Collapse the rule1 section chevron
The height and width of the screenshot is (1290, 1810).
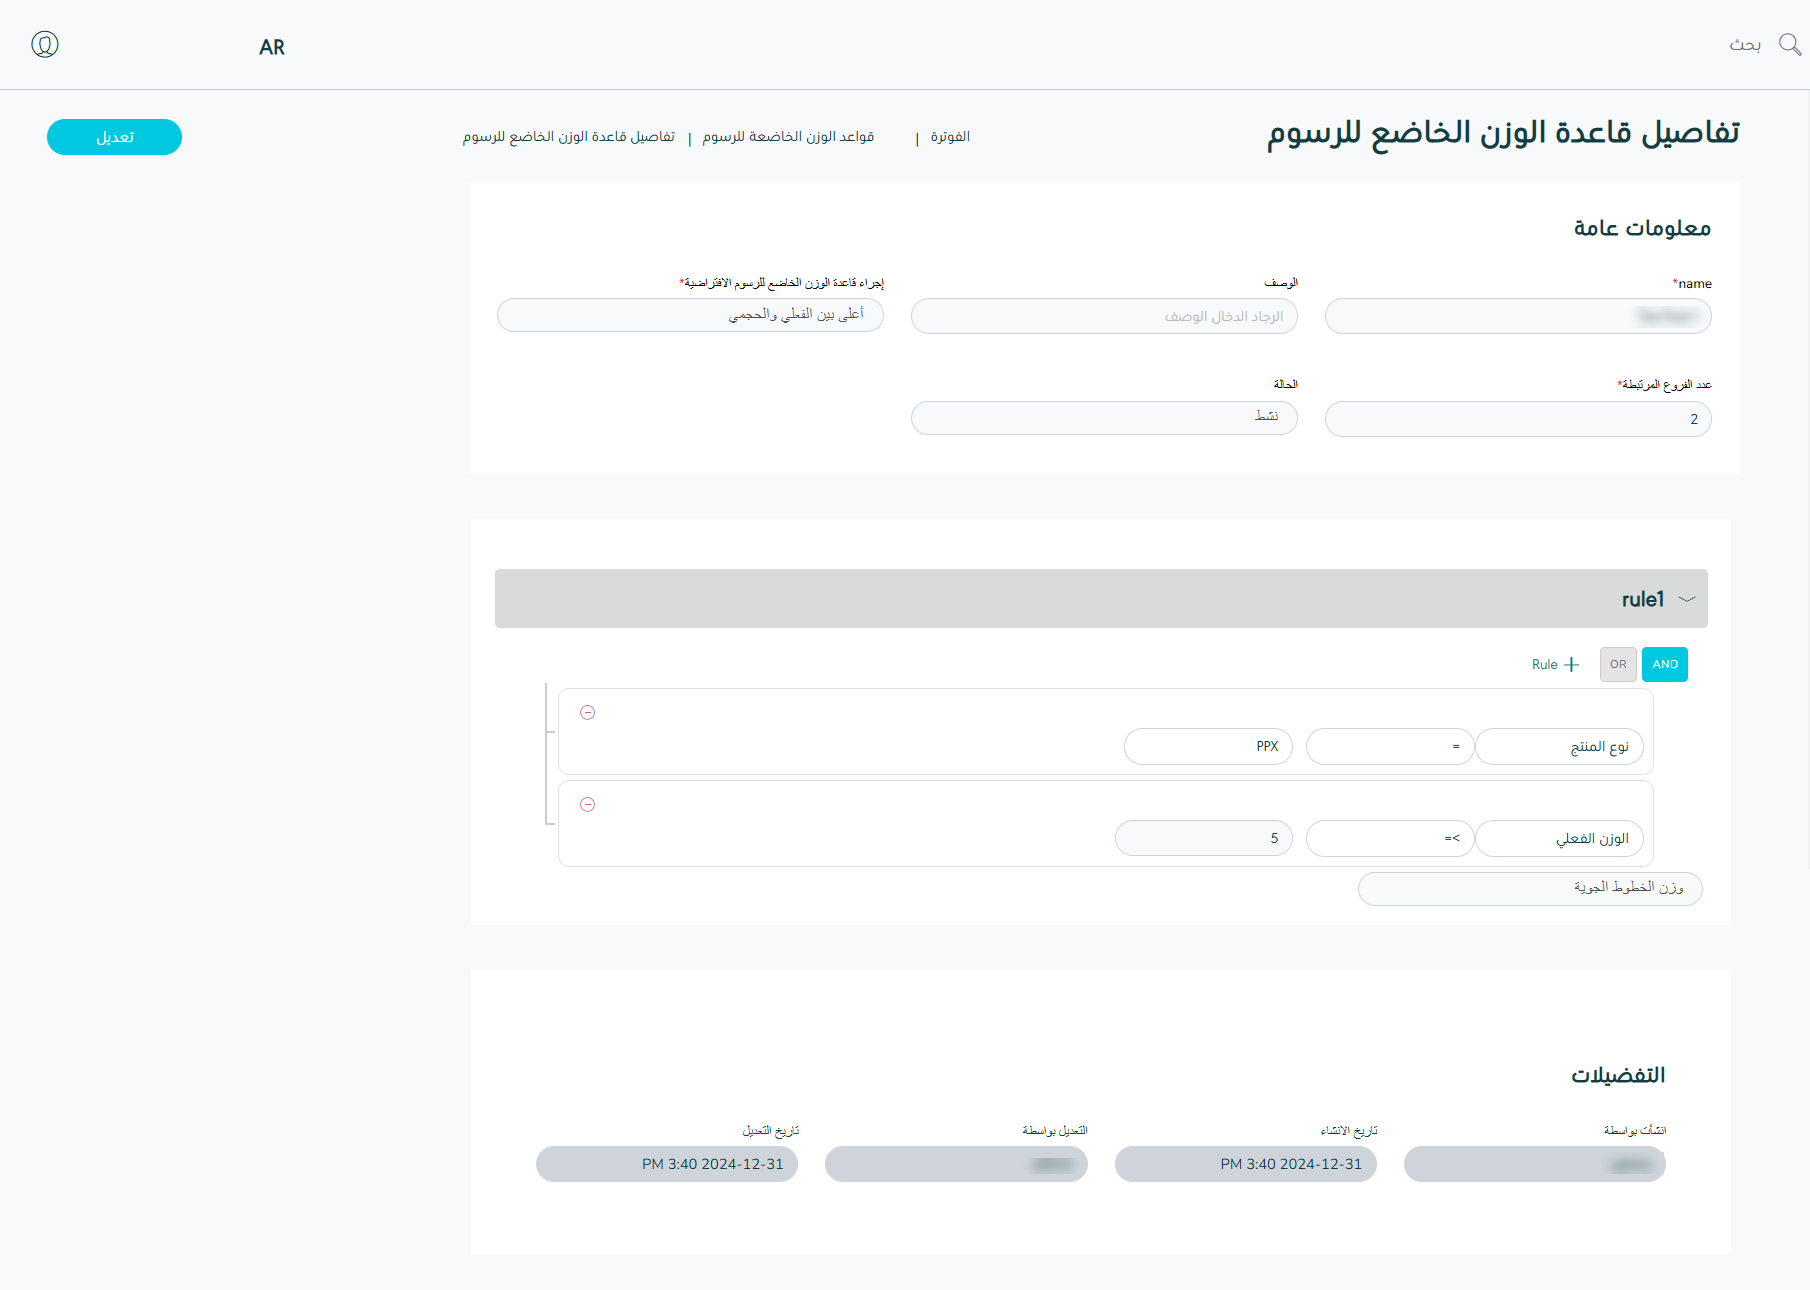tap(1687, 600)
